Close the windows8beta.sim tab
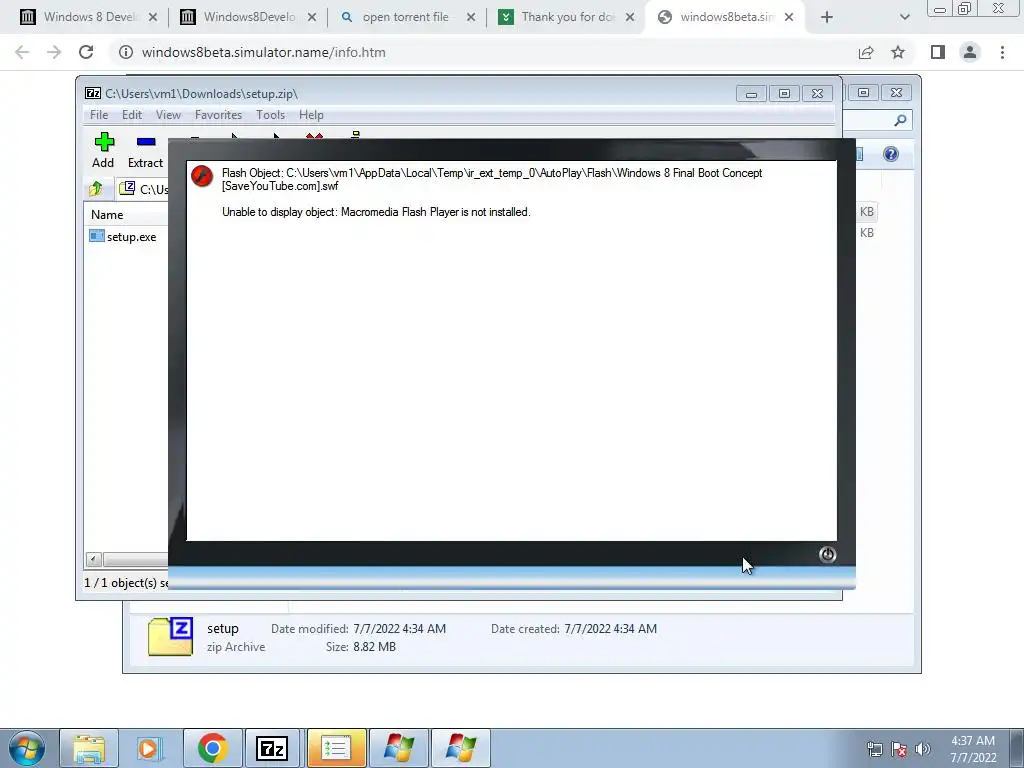 [789, 17]
